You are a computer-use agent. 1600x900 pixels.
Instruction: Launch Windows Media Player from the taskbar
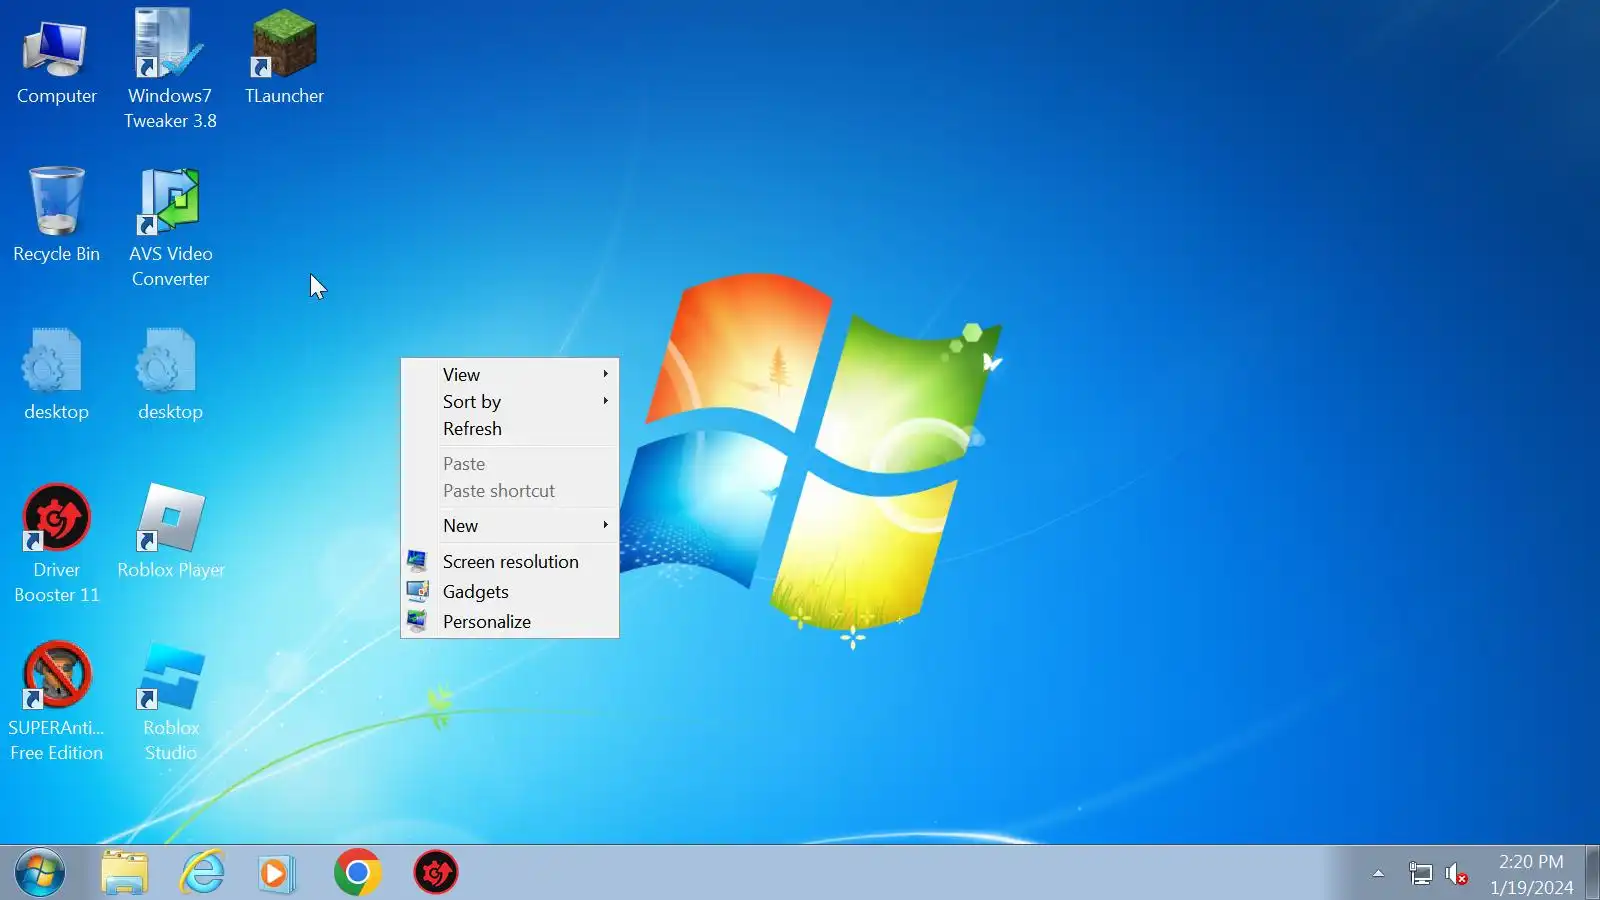(x=277, y=873)
